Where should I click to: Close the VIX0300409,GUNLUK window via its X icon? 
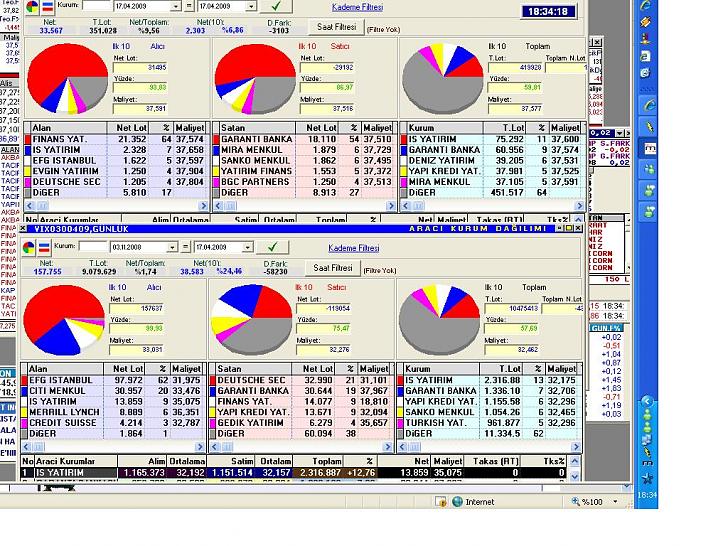click(x=24, y=228)
